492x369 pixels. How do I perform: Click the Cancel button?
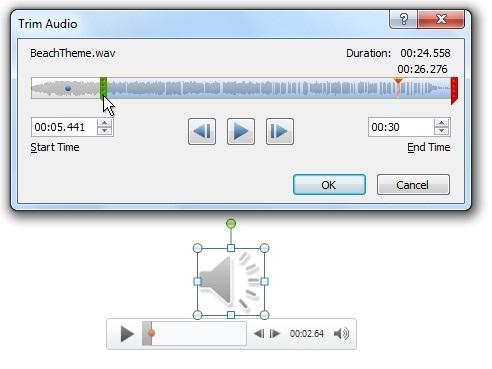[x=413, y=185]
